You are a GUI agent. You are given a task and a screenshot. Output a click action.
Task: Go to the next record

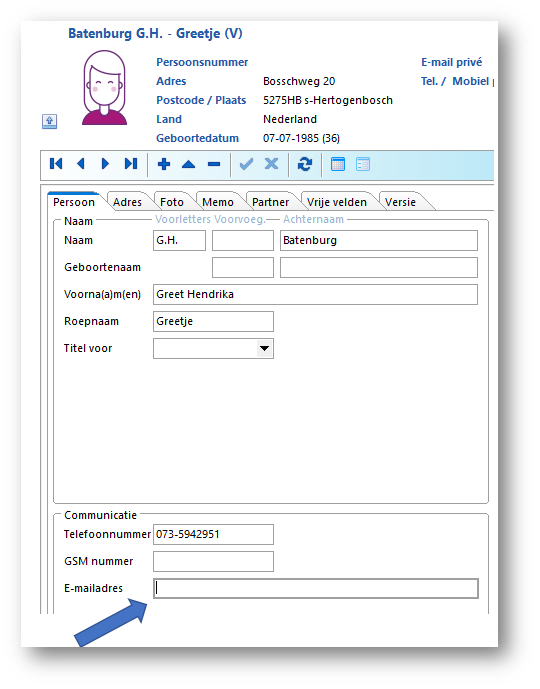coord(105,164)
